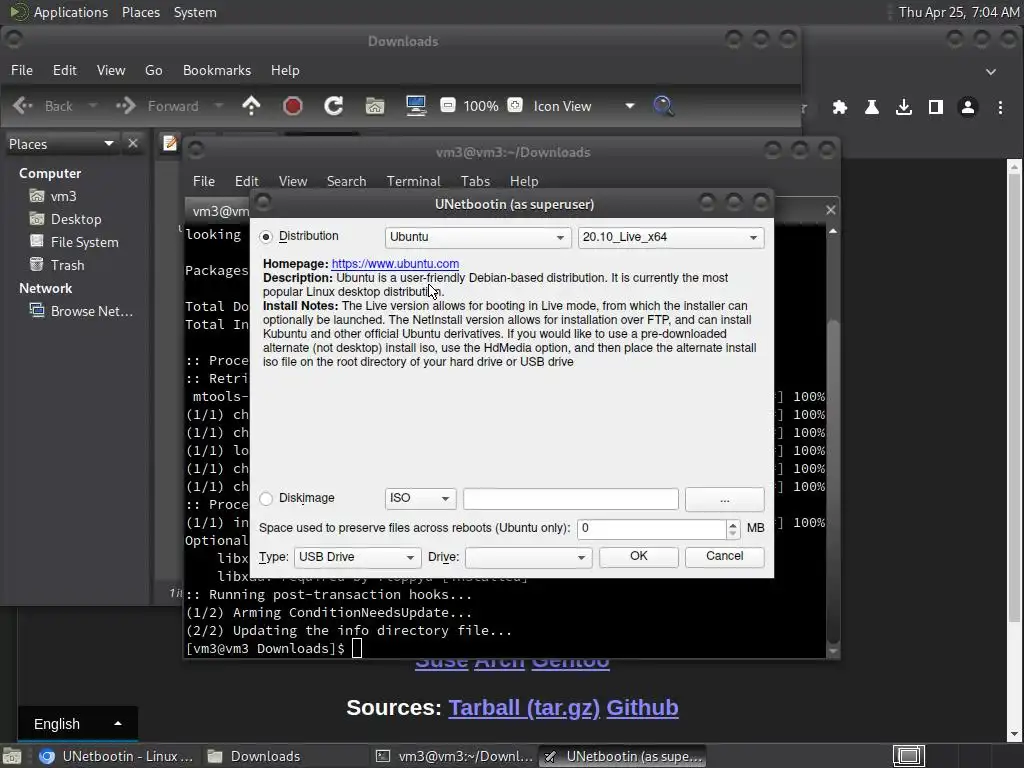Click the zoom in icon beside 100%

coord(515,105)
